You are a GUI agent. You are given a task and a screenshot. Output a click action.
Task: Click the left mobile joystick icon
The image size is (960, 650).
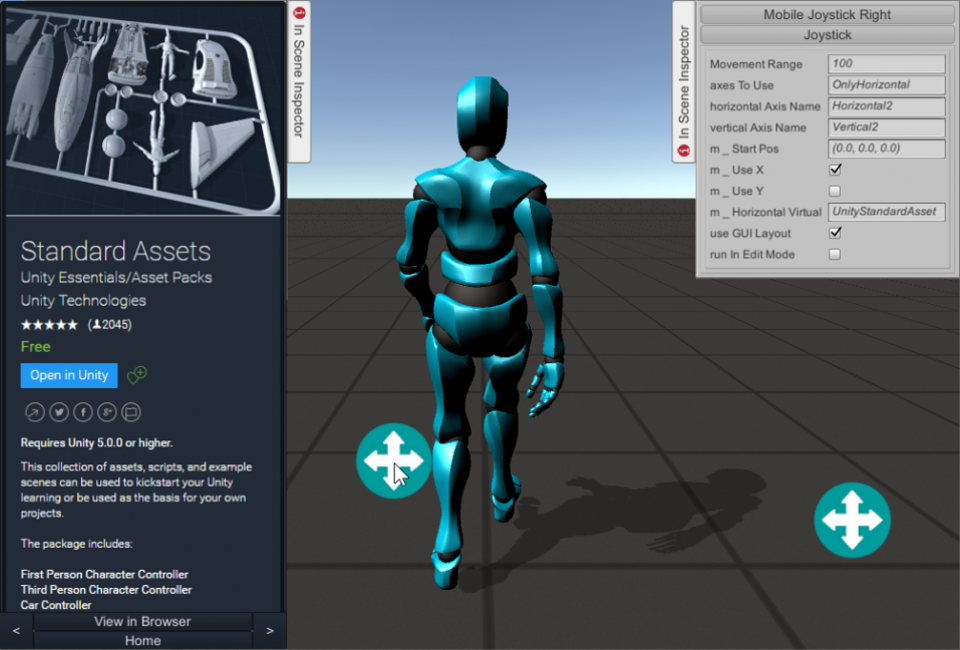tap(394, 460)
